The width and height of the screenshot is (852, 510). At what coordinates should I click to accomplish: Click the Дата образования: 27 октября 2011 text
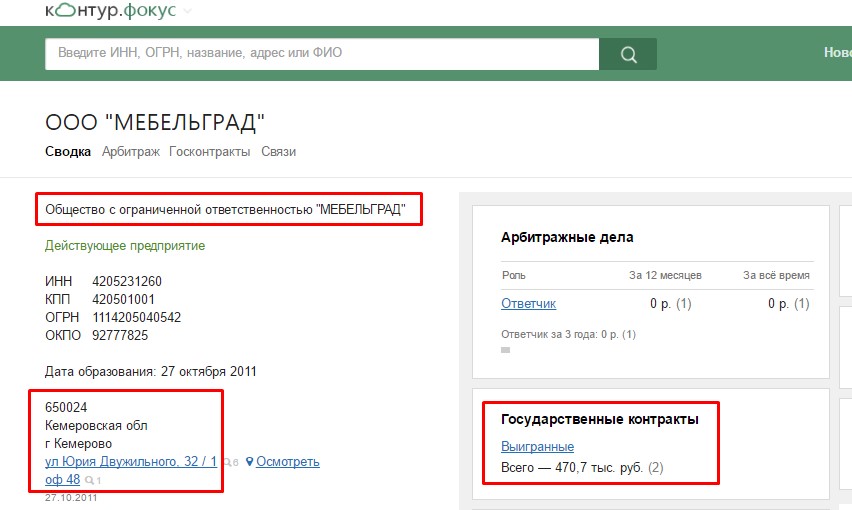coord(151,372)
